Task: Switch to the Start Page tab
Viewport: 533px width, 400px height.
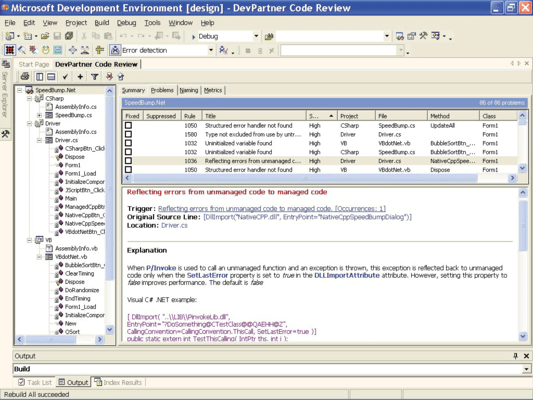Action: (34, 64)
